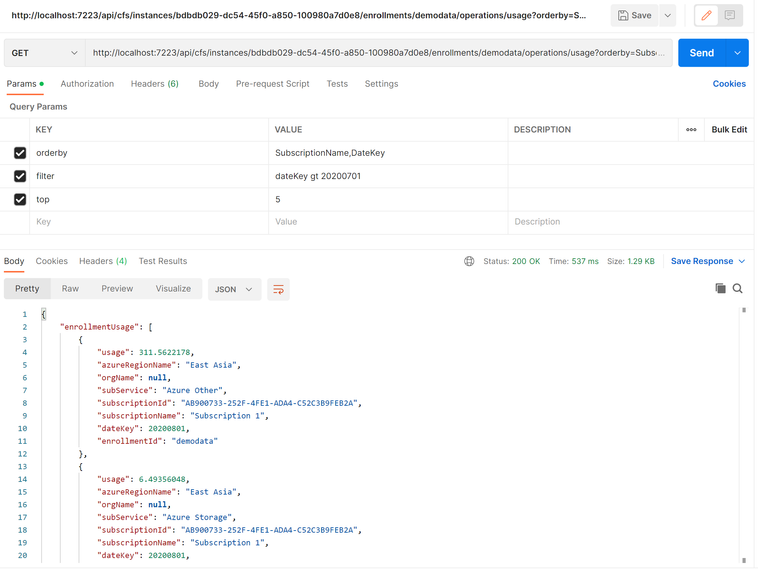Screen dimensions: 758x571
Task: Click the Status 200 OK text
Action: click(511, 261)
